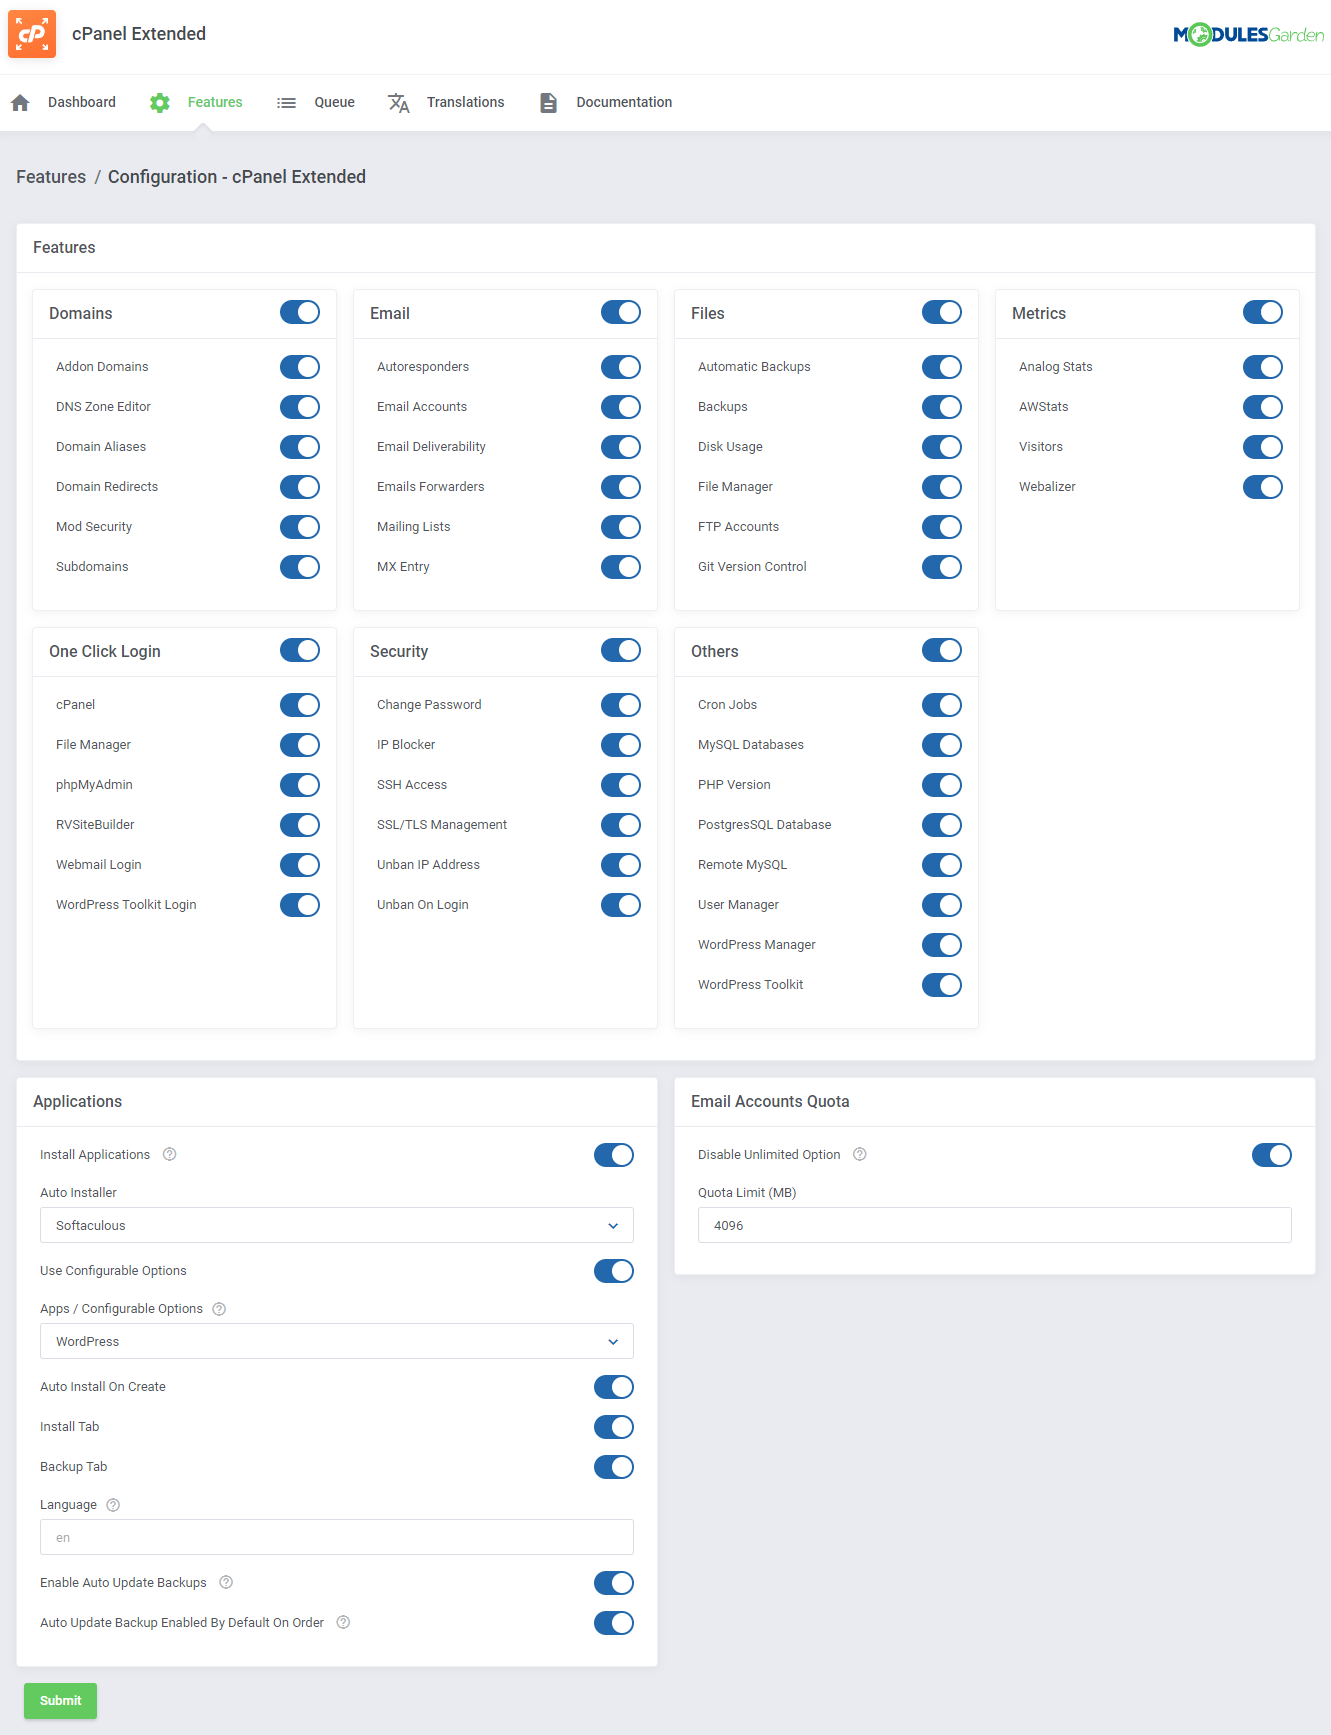
Task: Submit the configuration form
Action: [61, 1700]
